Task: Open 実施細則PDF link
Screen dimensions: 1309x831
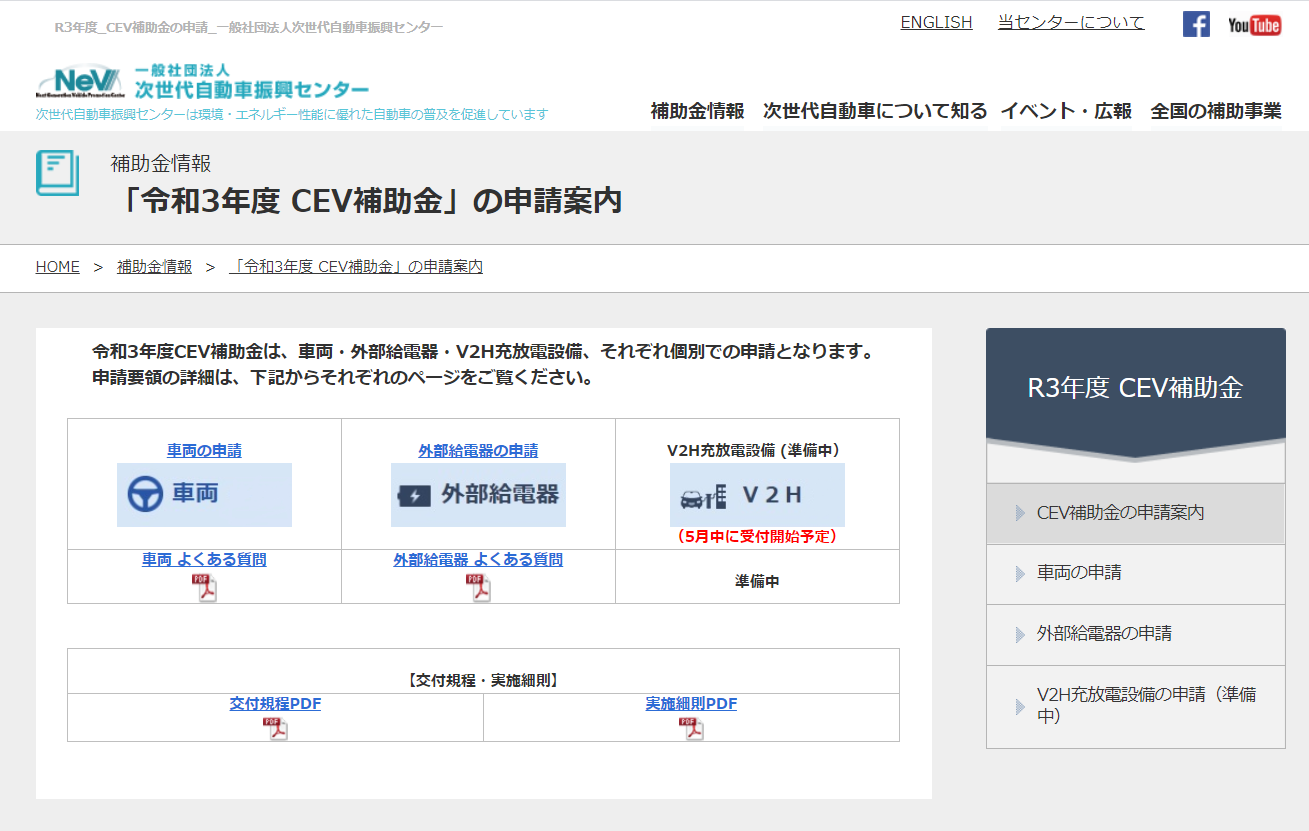Action: click(x=691, y=704)
